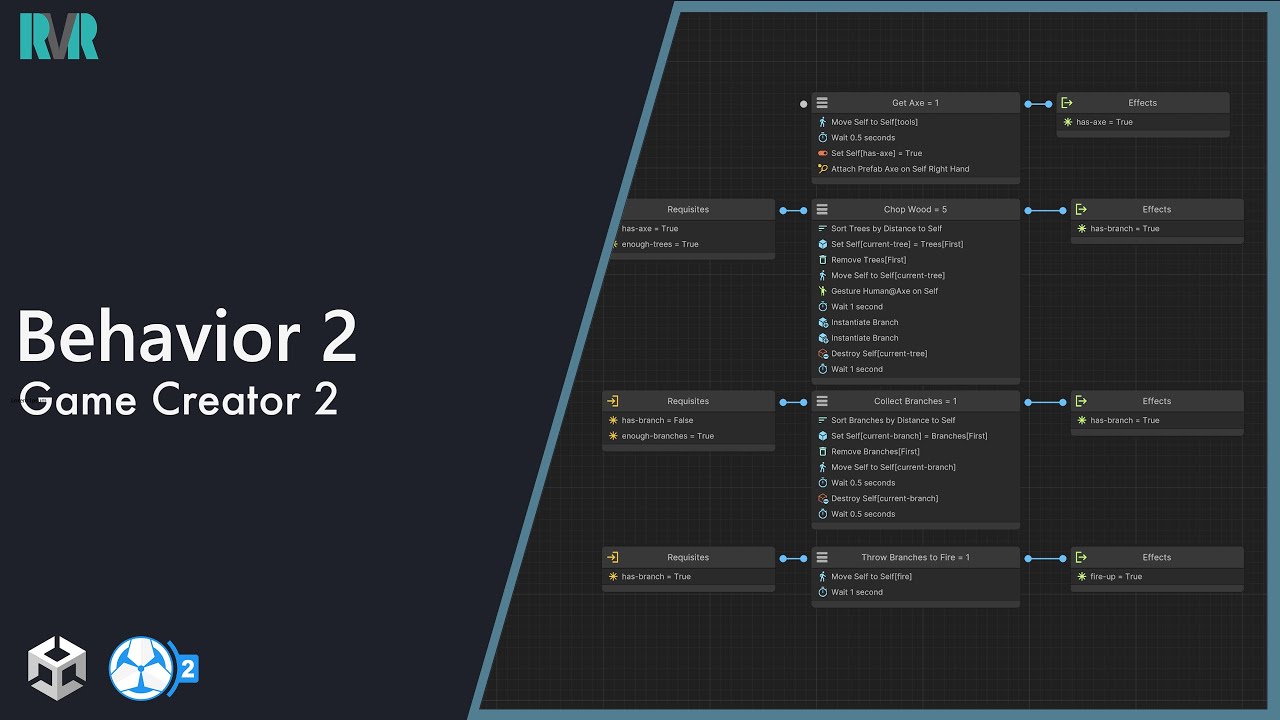Image resolution: width=1280 pixels, height=720 pixels.
Task: Click enter icon on Requisites beside Throw Branches
Action: pyautogui.click(x=613, y=558)
